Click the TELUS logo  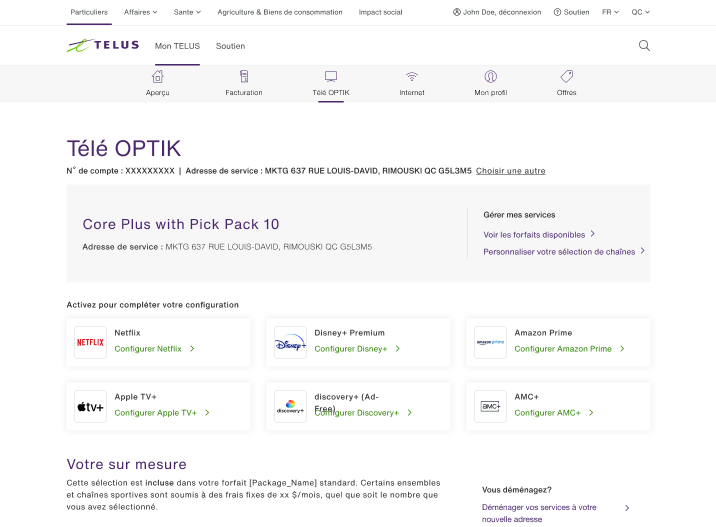click(x=103, y=45)
